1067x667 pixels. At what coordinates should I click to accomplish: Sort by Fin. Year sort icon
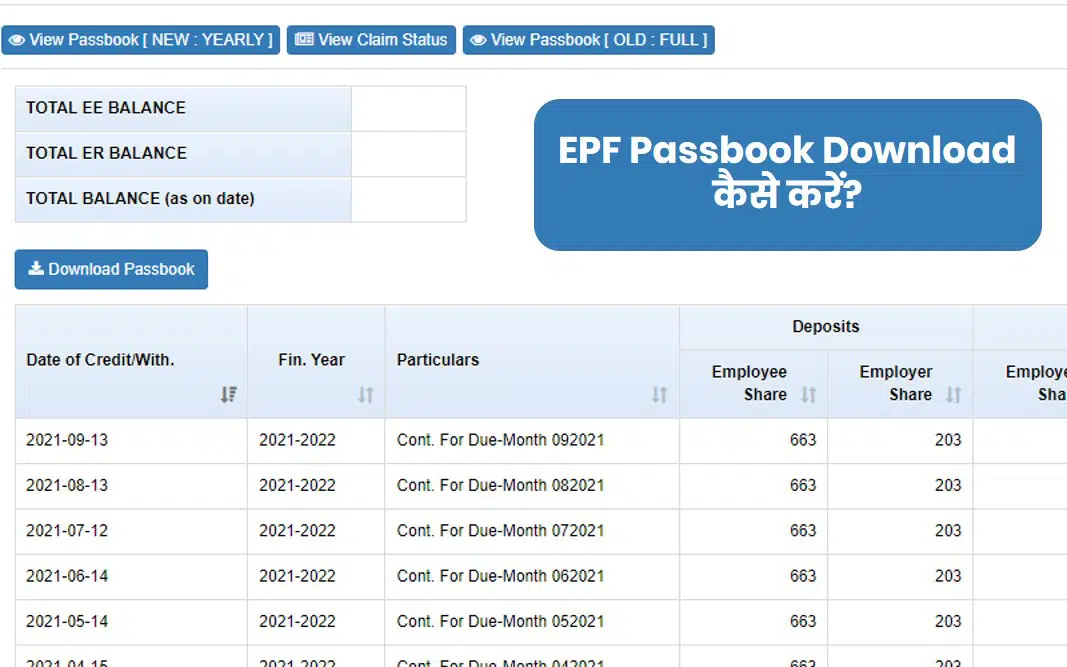coord(366,395)
